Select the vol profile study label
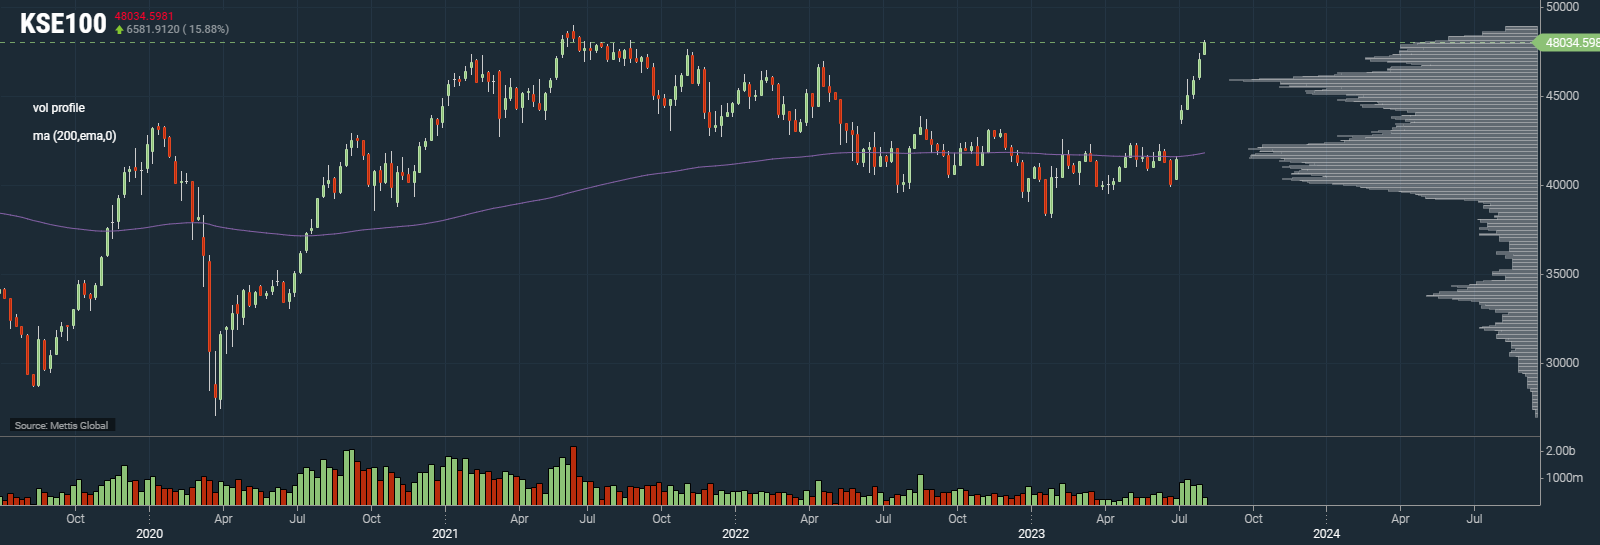The width and height of the screenshot is (1600, 545). (59, 108)
